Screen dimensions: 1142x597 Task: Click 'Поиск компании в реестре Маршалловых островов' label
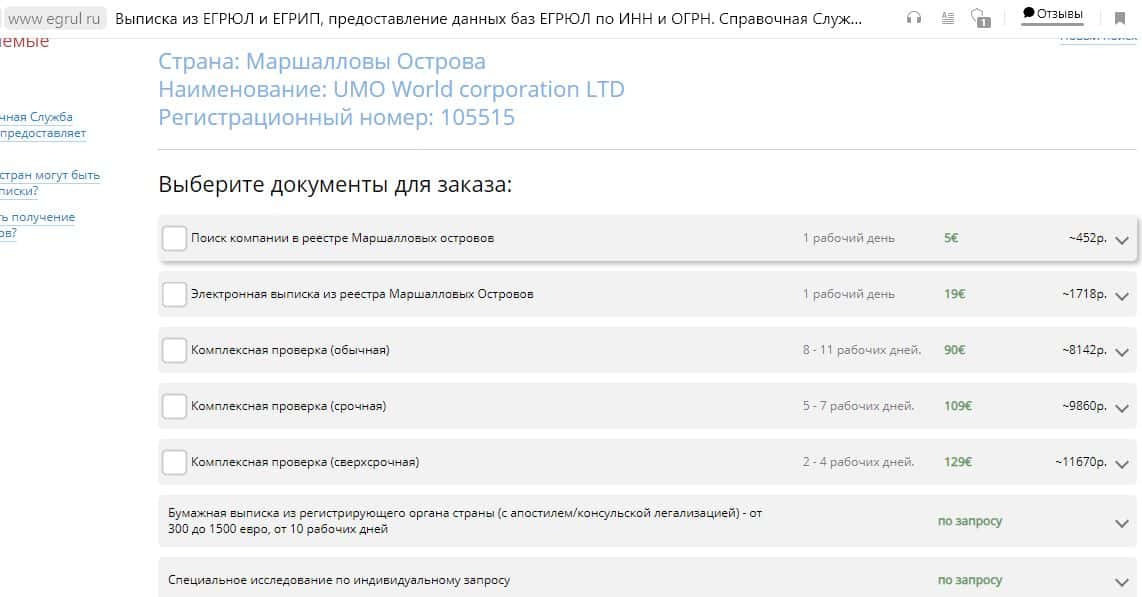(x=342, y=238)
